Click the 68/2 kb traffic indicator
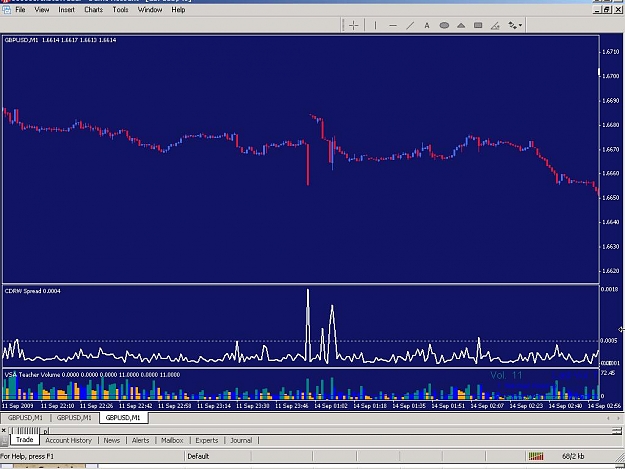Viewport: 625px width, 469px height. [x=573, y=456]
